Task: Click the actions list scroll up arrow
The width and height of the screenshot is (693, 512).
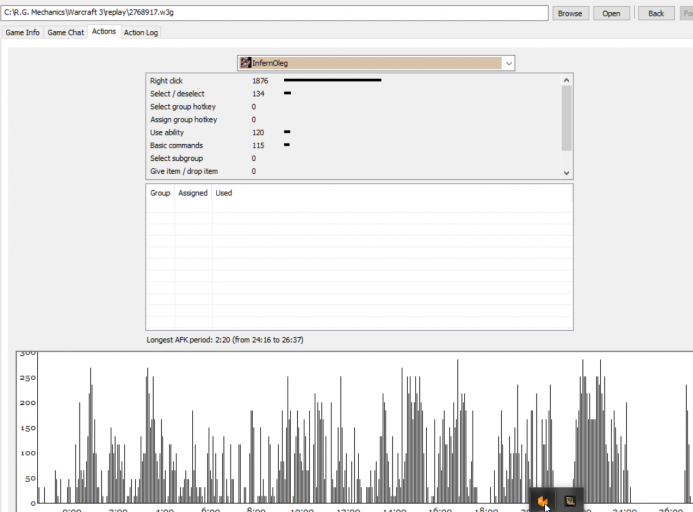Action: pos(567,80)
